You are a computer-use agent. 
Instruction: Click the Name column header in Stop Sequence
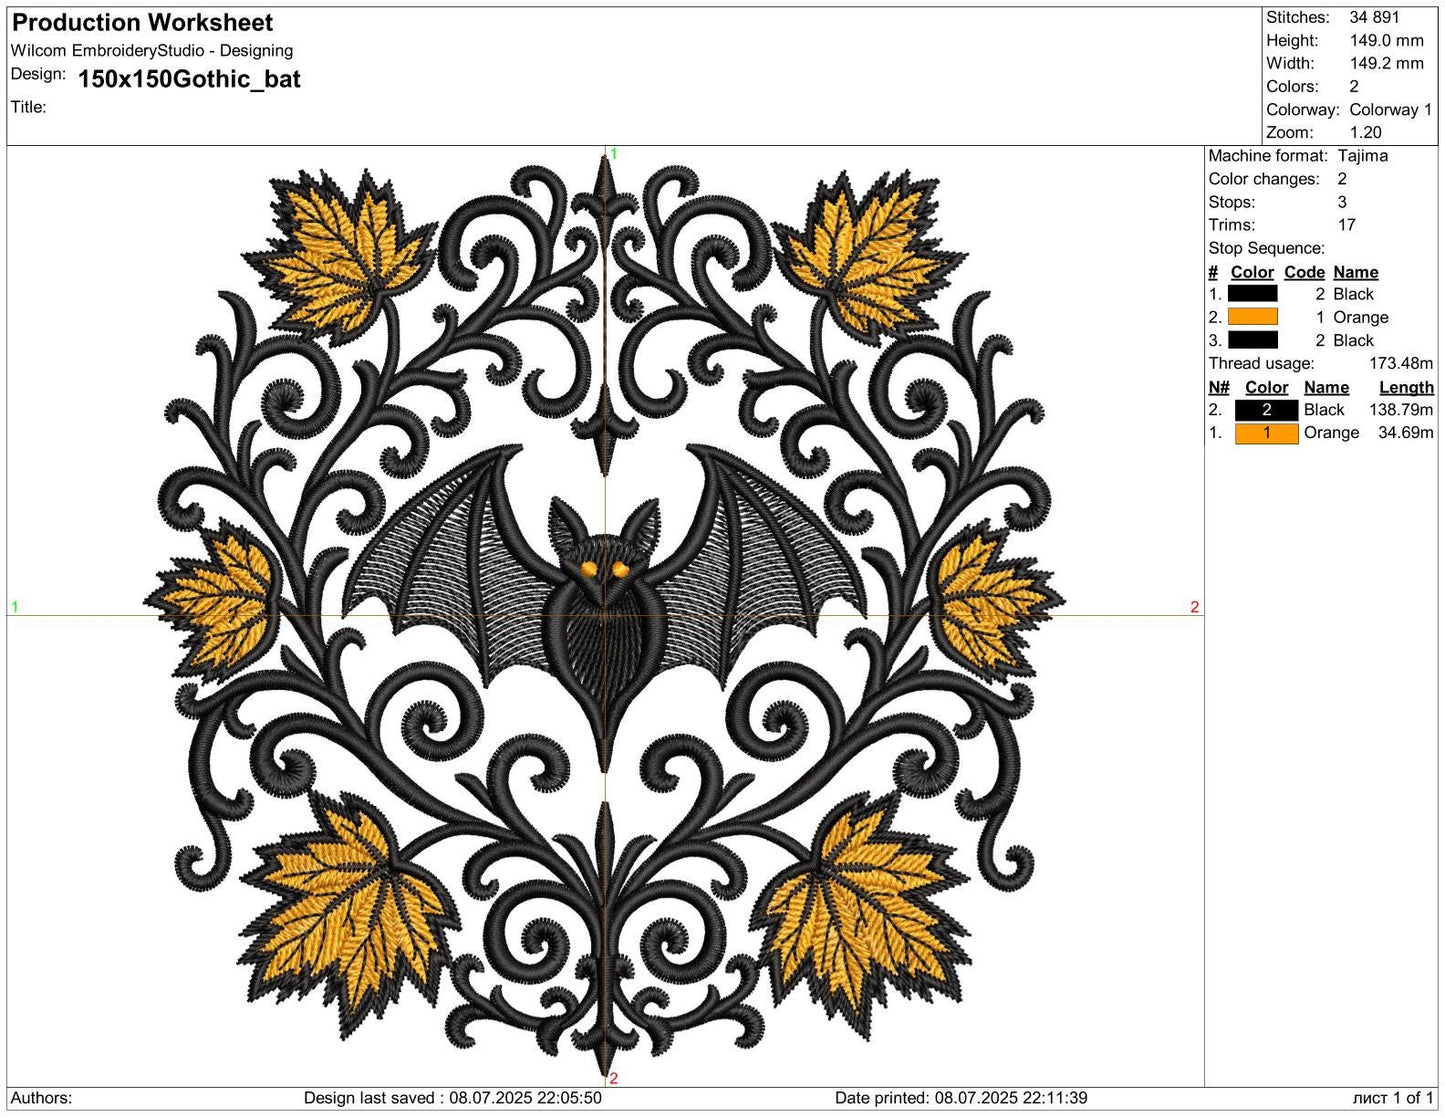(1356, 272)
